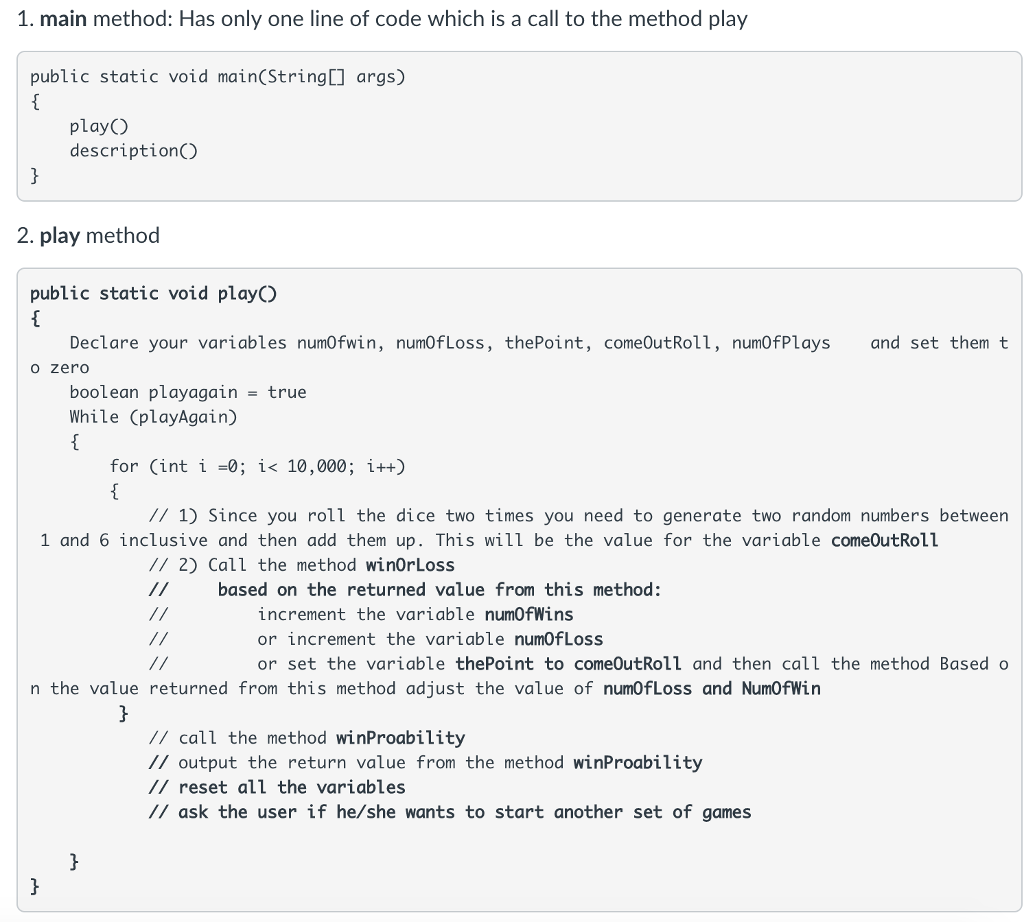Click "// call the method winProability" comment
1024x922 pixels.
click(x=306, y=738)
